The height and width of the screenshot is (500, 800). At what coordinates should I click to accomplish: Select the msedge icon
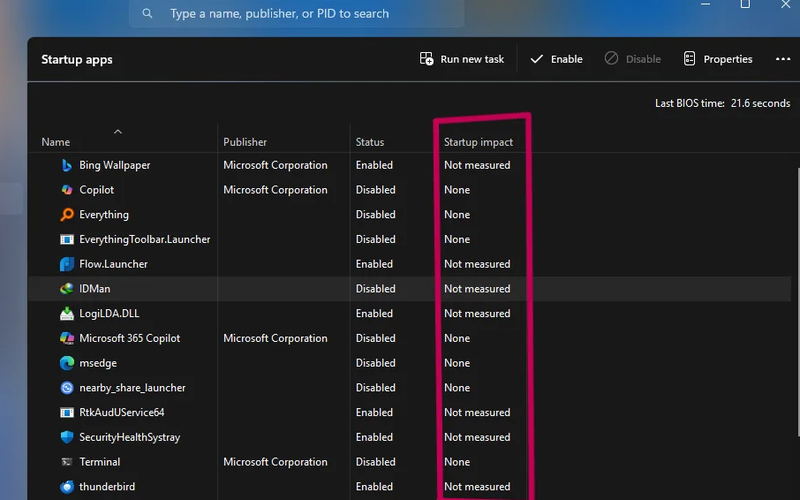[x=67, y=363]
